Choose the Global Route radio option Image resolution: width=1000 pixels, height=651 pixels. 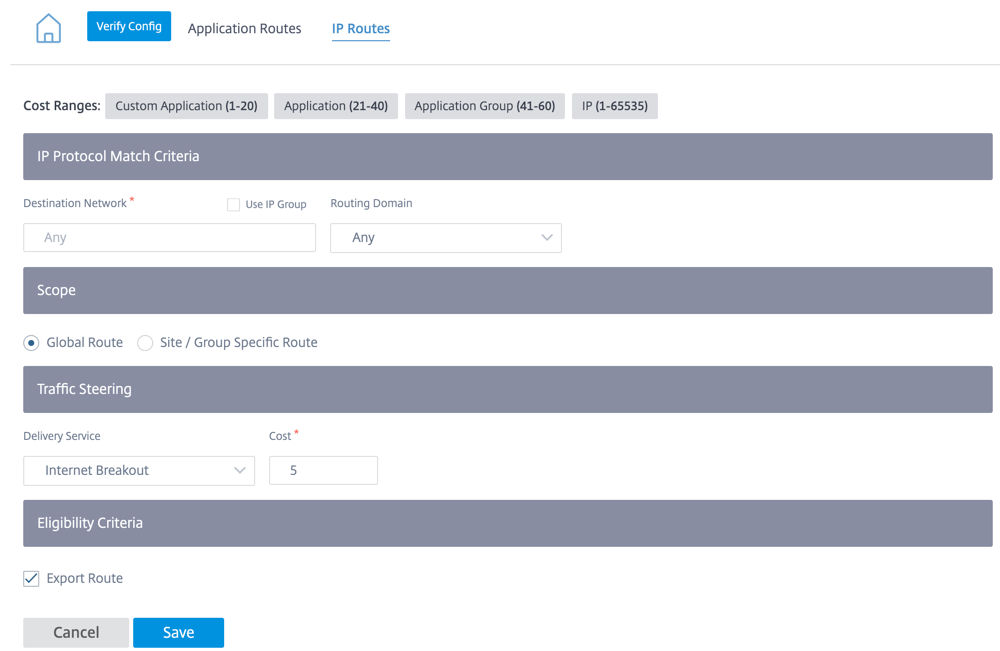coord(31,343)
